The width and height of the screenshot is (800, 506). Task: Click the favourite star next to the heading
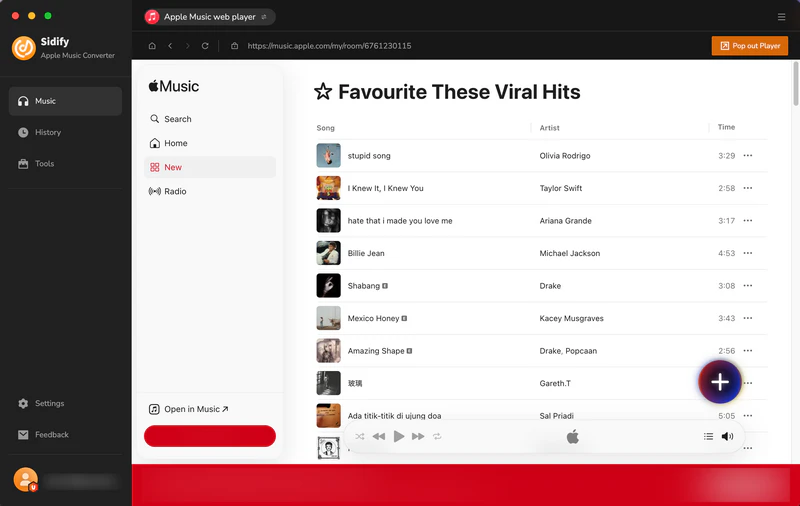click(323, 92)
